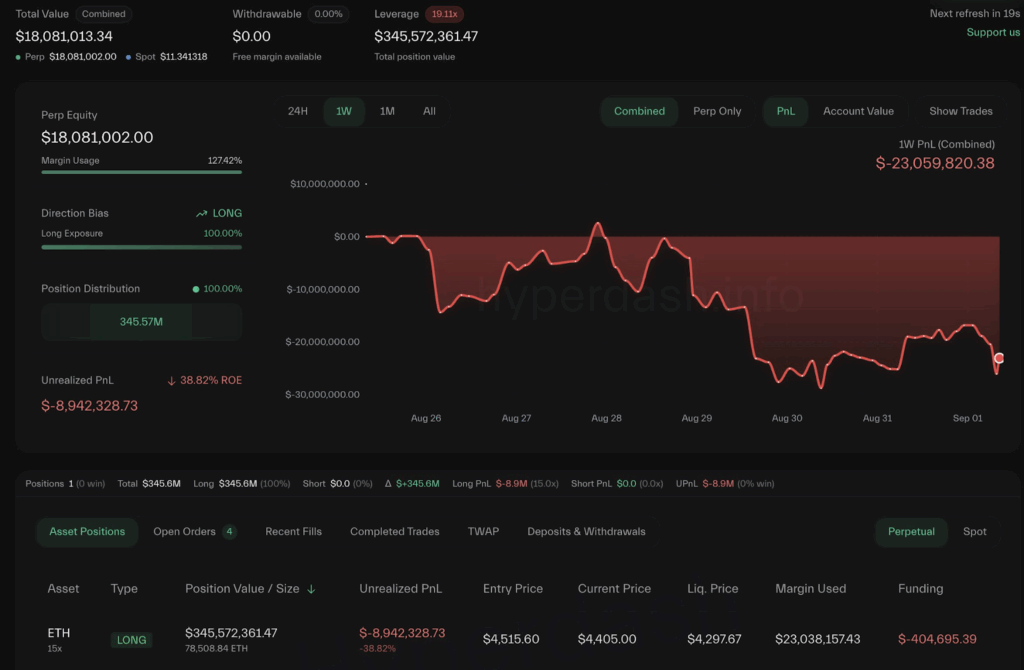Click the delta symbol in positions summary
Image resolution: width=1024 pixels, height=670 pixels.
pos(388,484)
